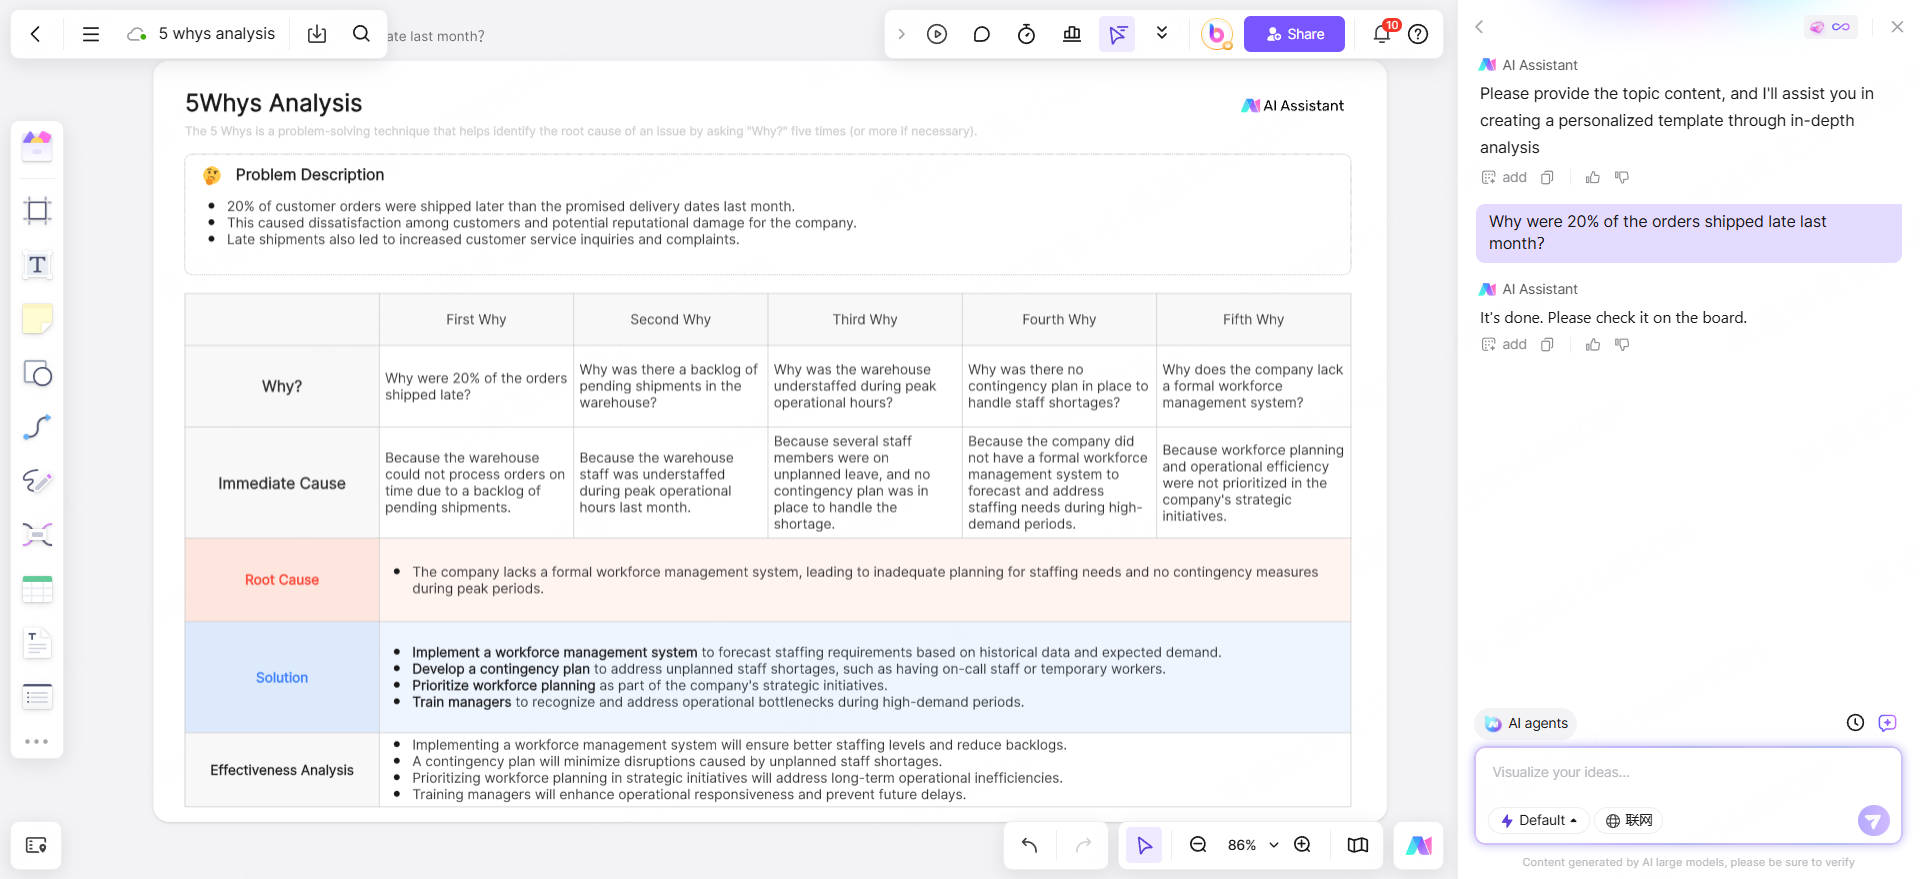Copy the first AI reply
This screenshot has width=1920, height=879.
1547,177
